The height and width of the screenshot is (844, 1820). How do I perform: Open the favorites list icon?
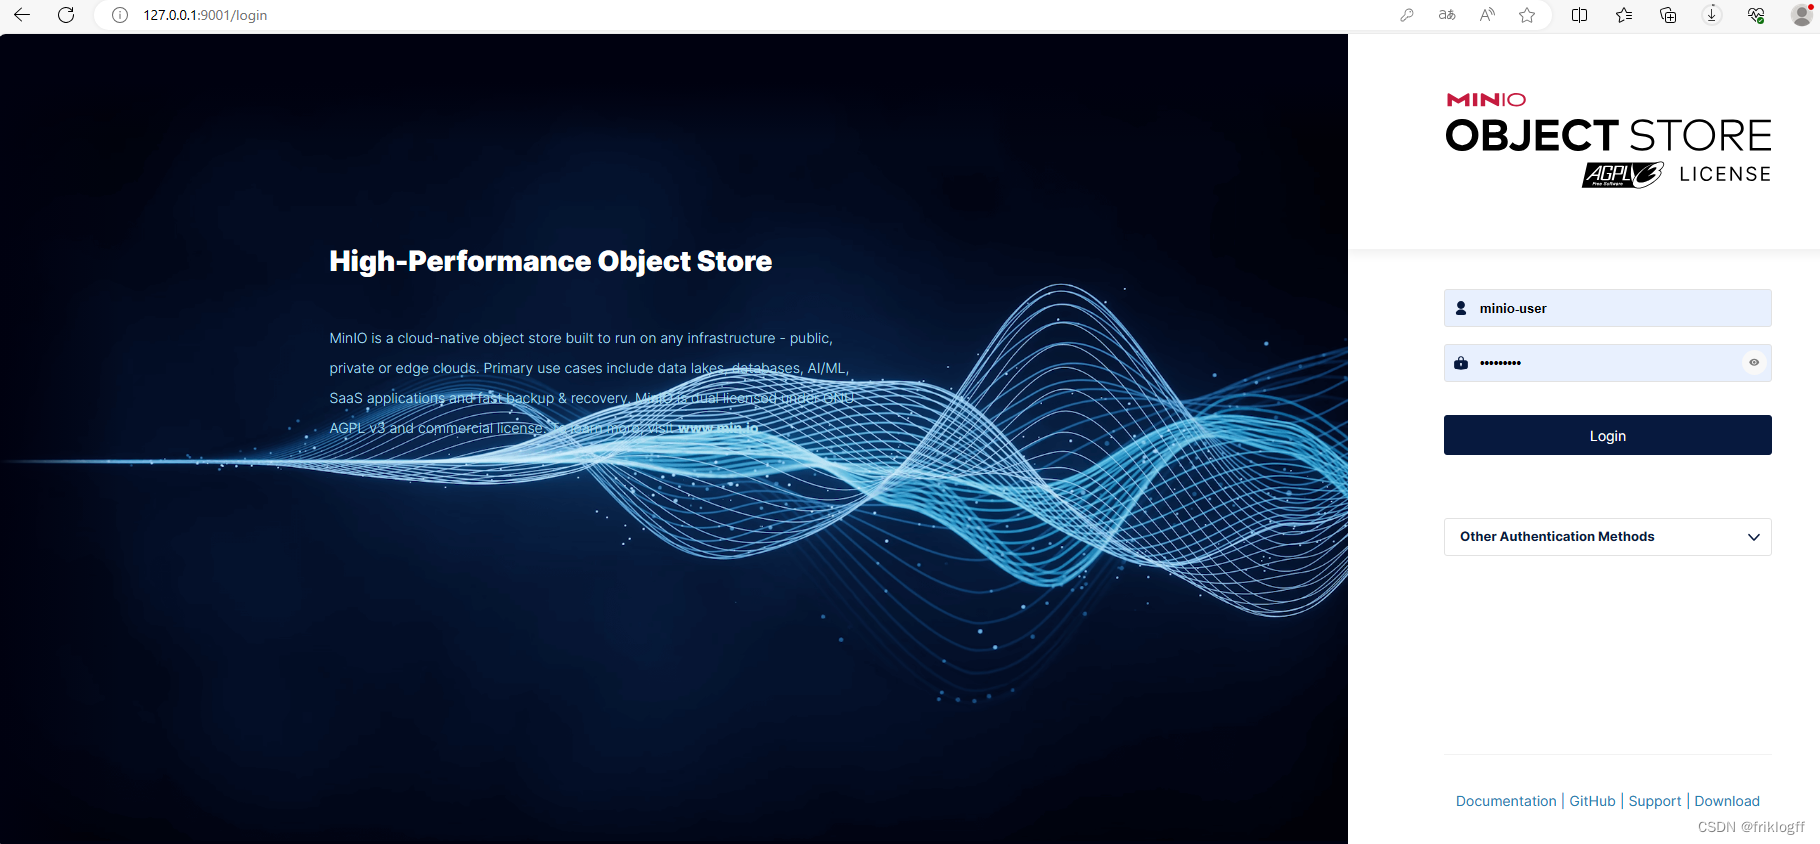click(1624, 15)
